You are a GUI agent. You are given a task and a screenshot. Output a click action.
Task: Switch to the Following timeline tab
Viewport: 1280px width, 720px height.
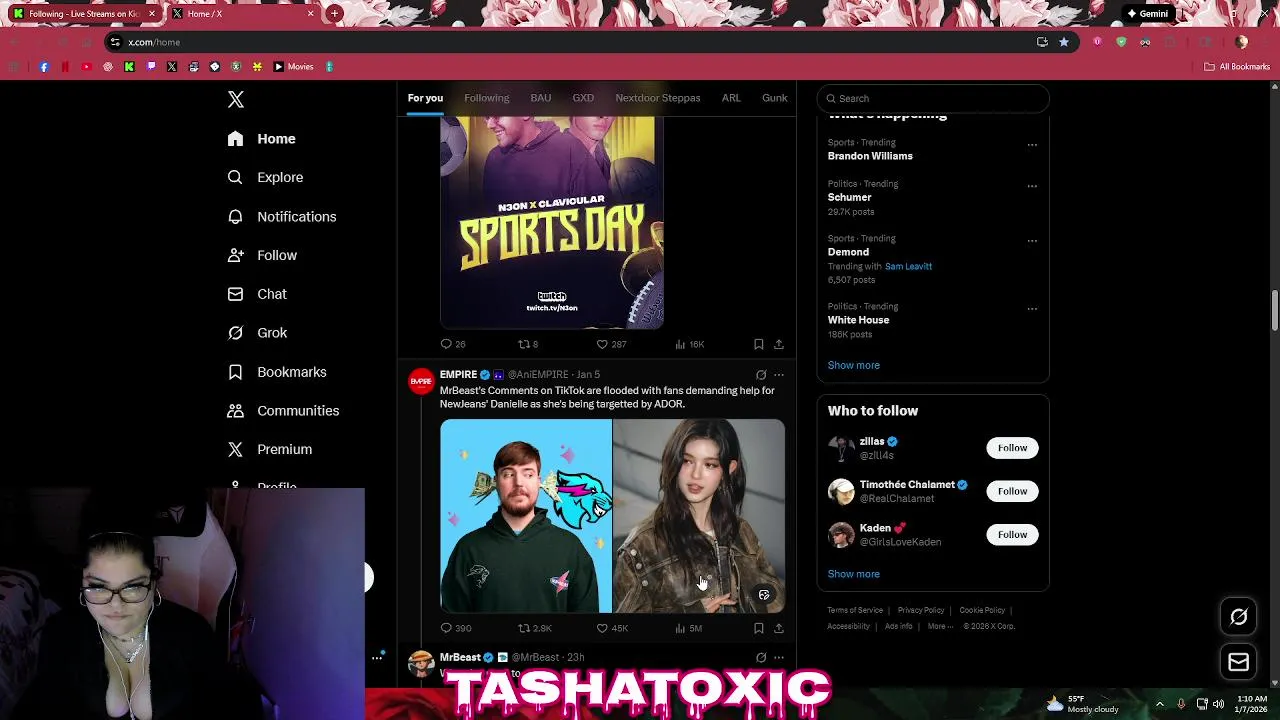pyautogui.click(x=487, y=98)
